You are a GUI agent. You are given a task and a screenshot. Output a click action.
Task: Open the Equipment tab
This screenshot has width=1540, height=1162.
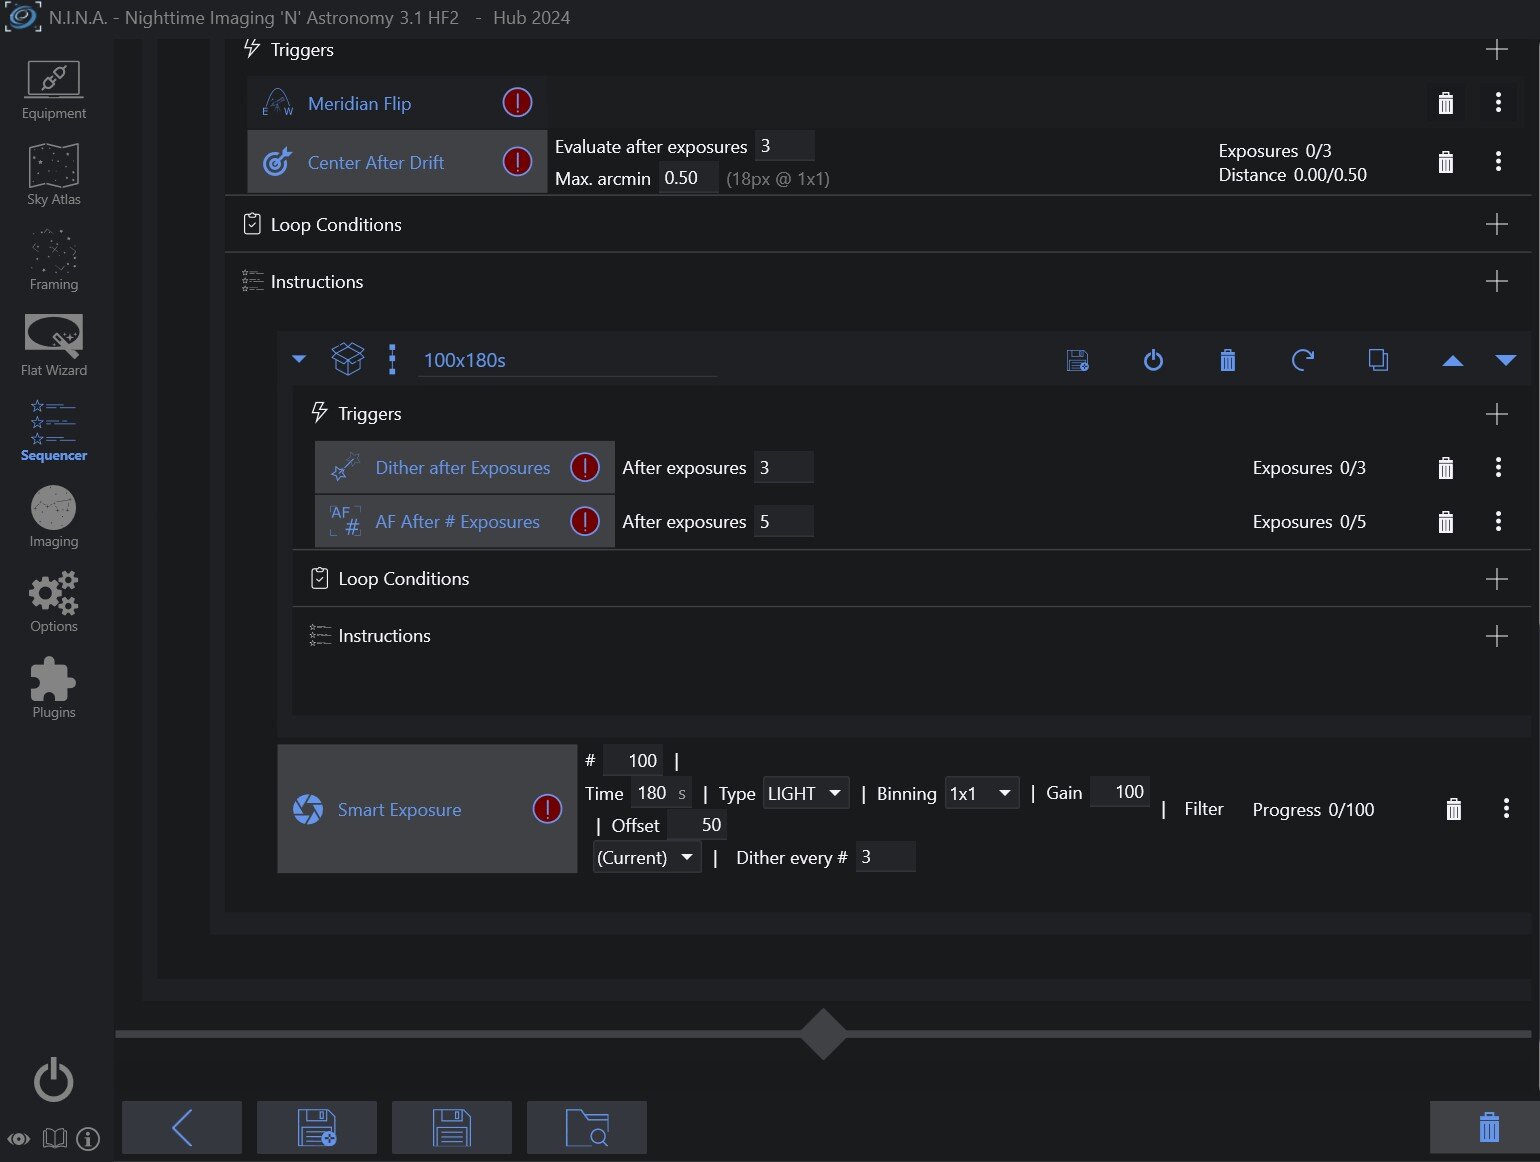(x=54, y=90)
